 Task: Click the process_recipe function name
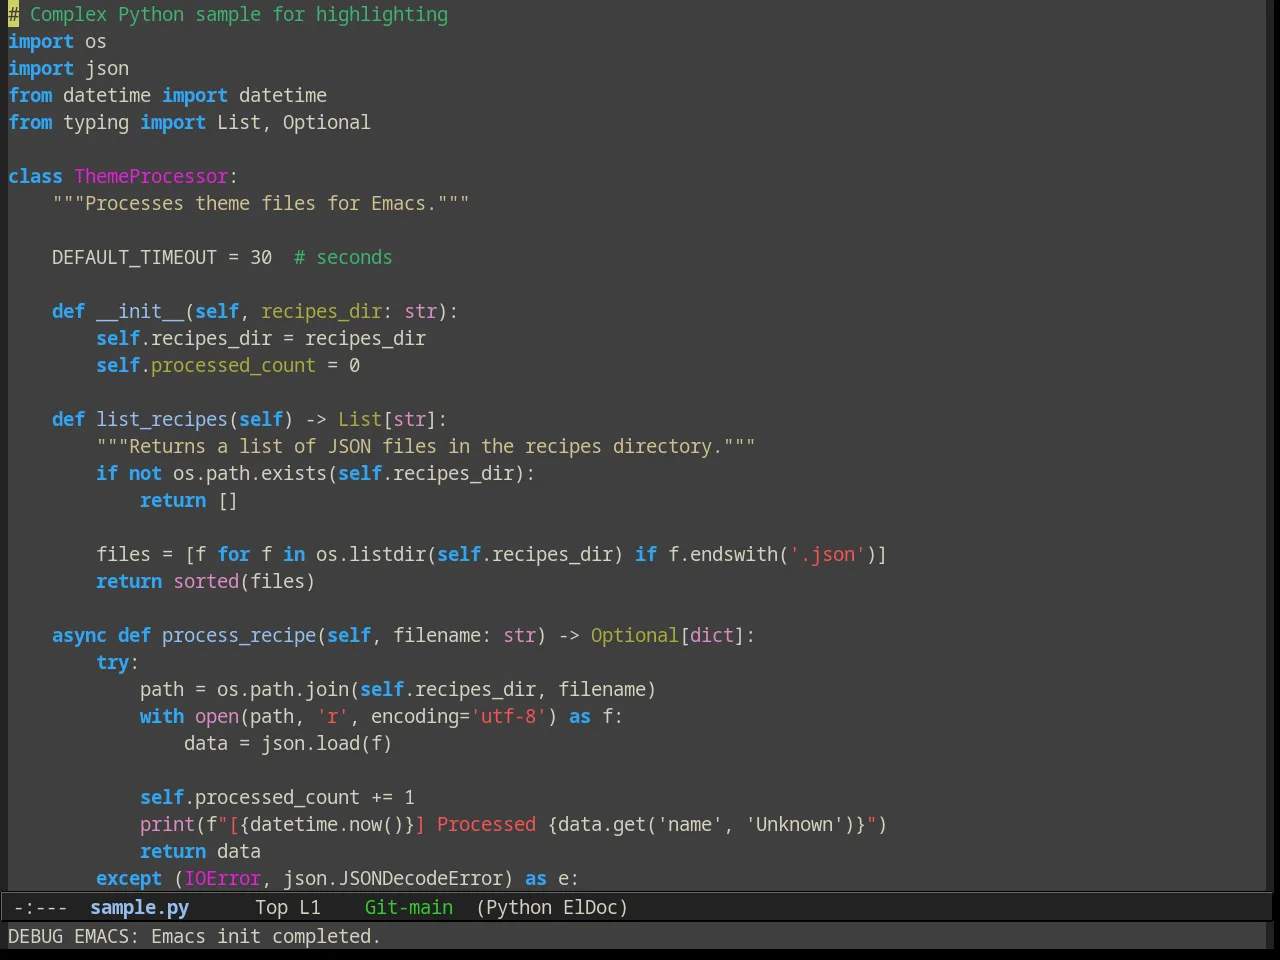click(x=239, y=635)
